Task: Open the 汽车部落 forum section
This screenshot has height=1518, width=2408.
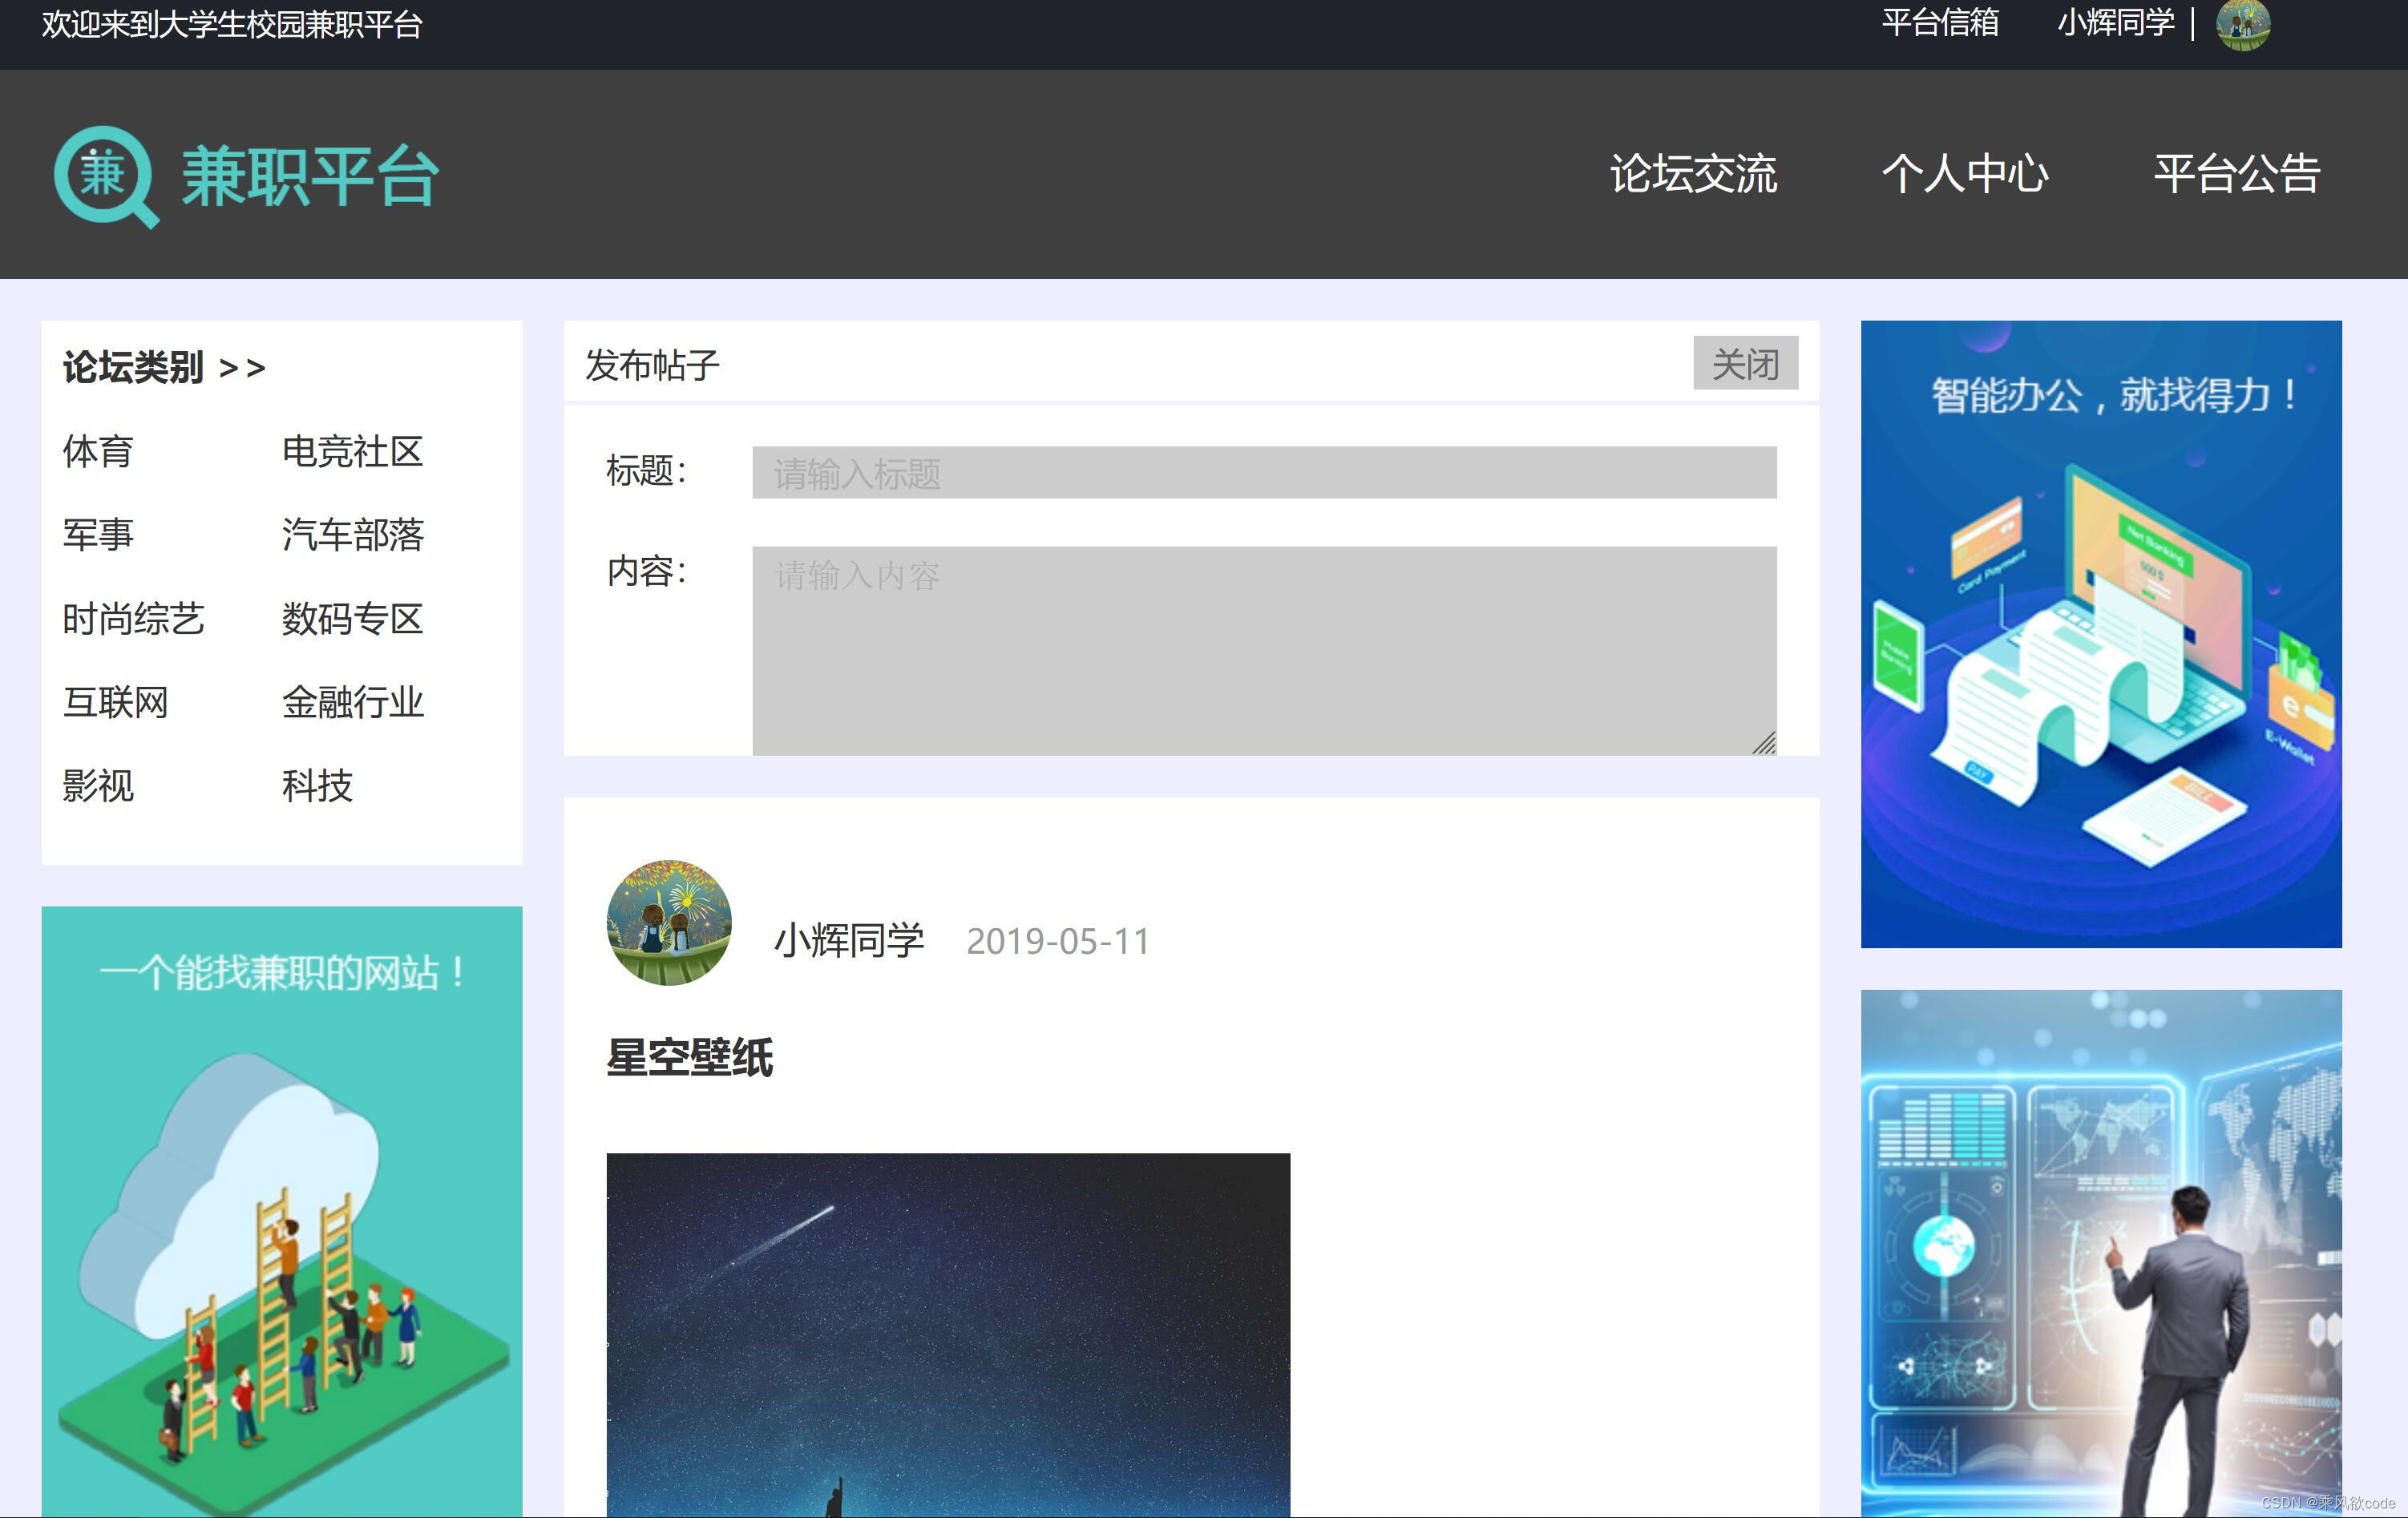Action: (x=352, y=536)
